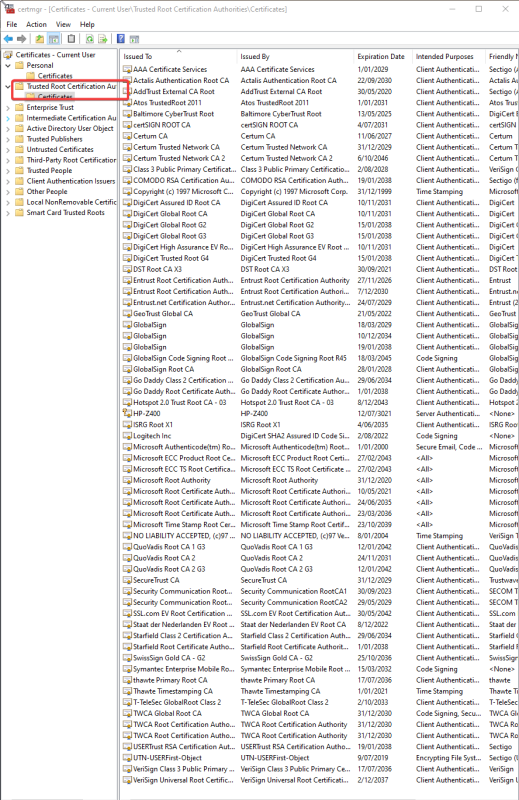This screenshot has height=800, width=519.
Task: Select TWCA Global Root CA in Issued To
Action: pos(167,713)
